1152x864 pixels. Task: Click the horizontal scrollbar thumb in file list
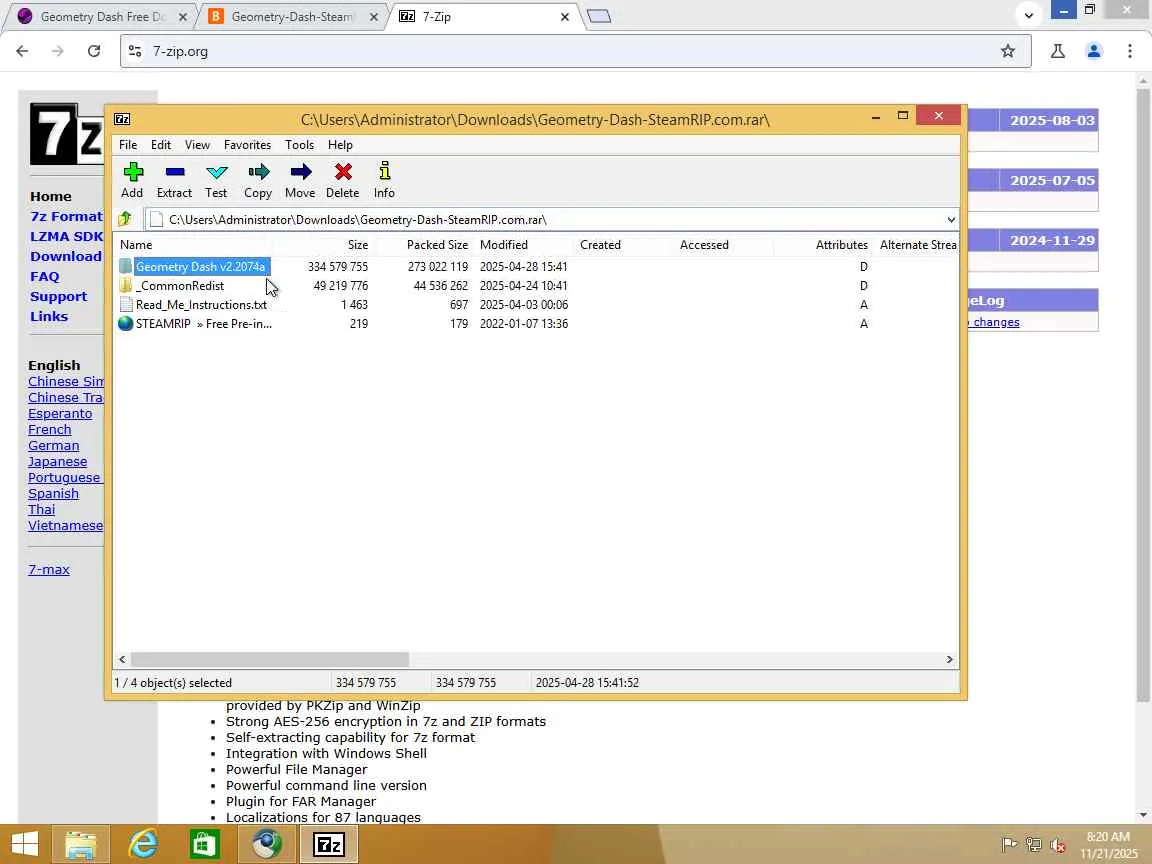(x=270, y=659)
